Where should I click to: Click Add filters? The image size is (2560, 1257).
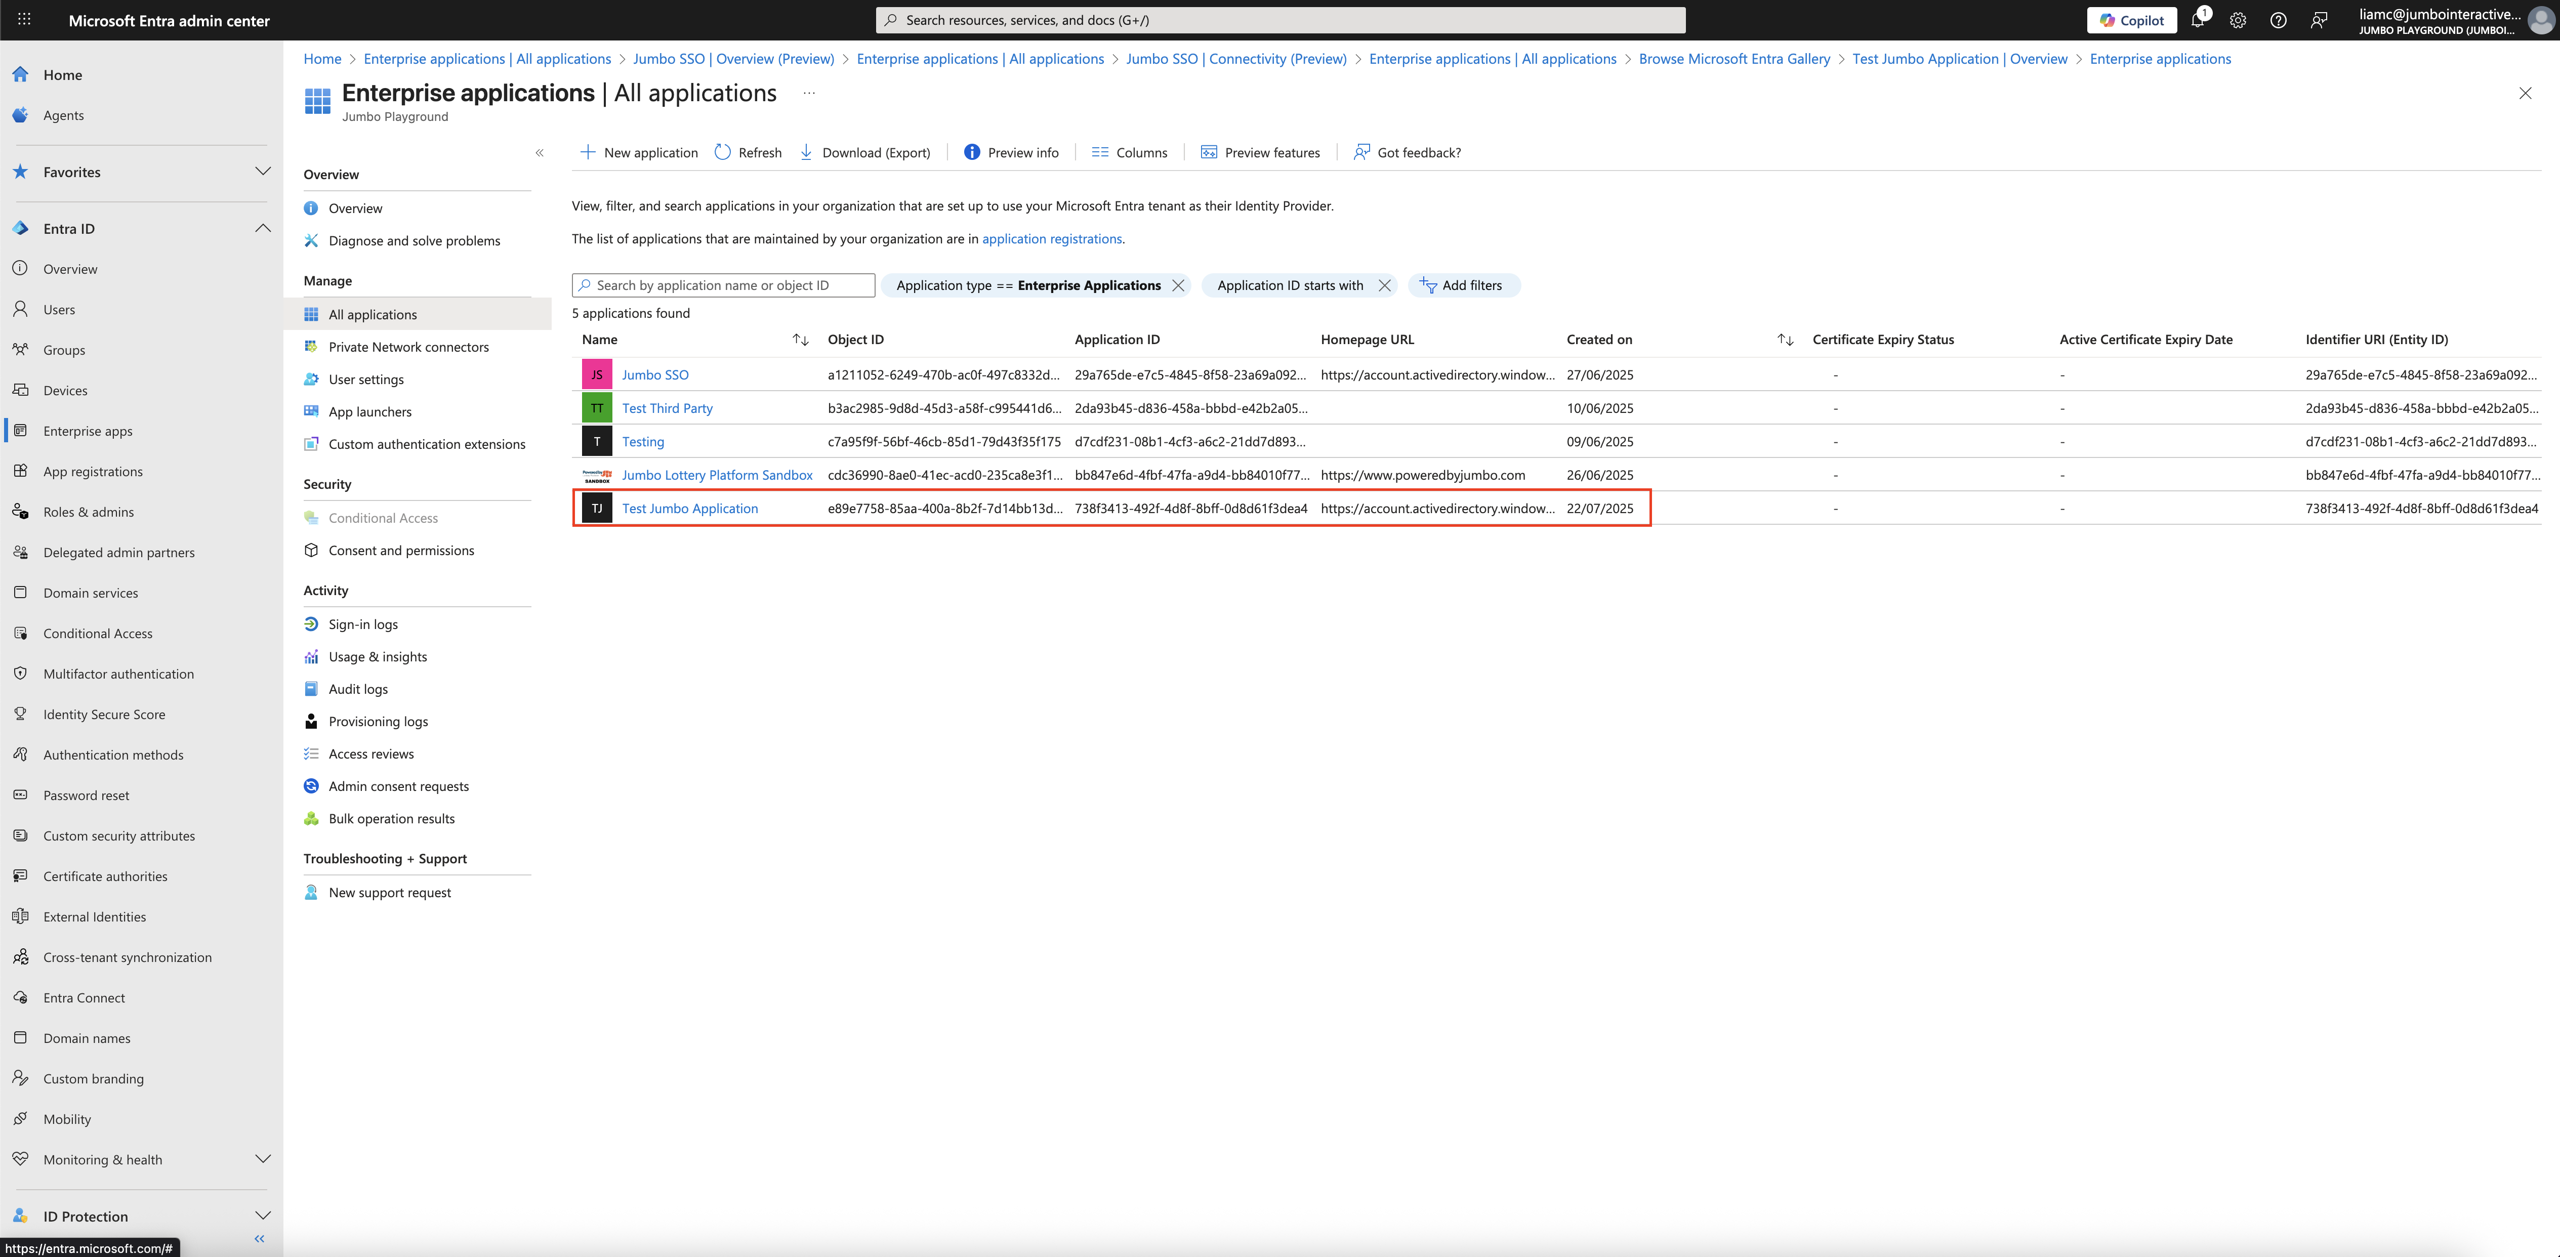[1462, 285]
